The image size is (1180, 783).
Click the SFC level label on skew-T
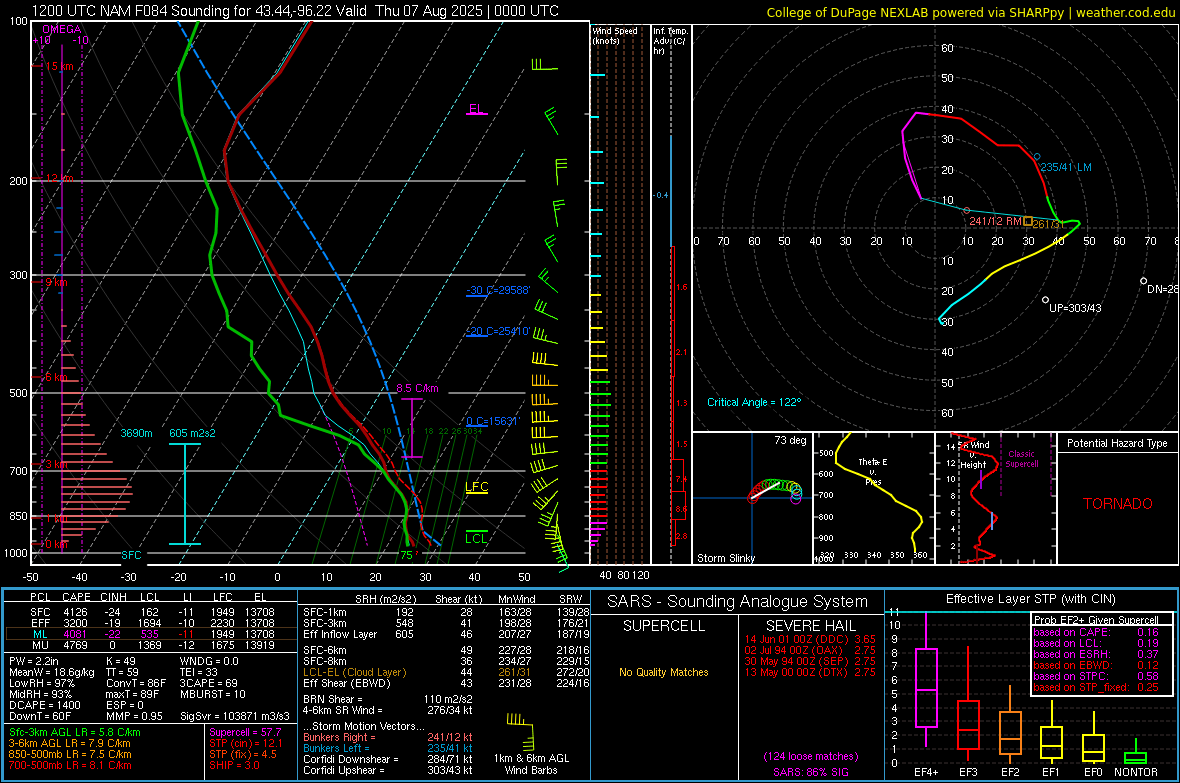coord(131,555)
